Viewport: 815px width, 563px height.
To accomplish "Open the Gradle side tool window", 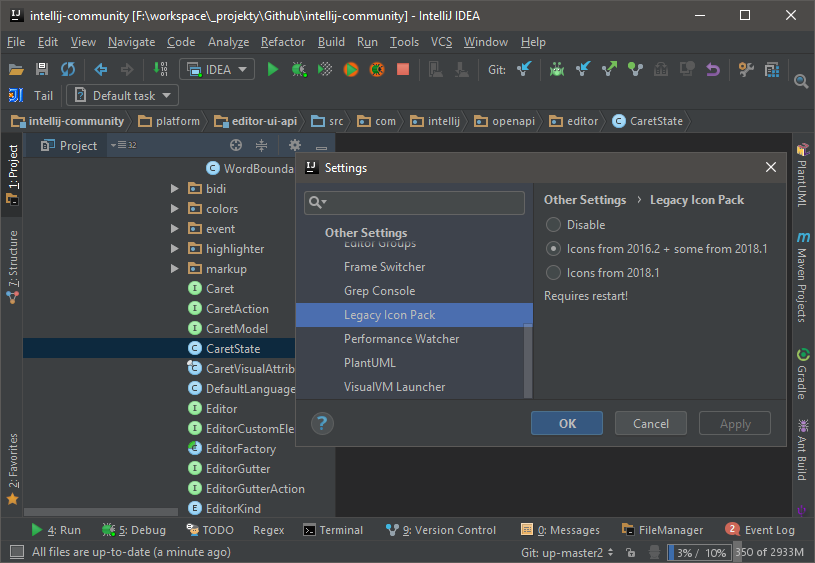I will pos(803,373).
